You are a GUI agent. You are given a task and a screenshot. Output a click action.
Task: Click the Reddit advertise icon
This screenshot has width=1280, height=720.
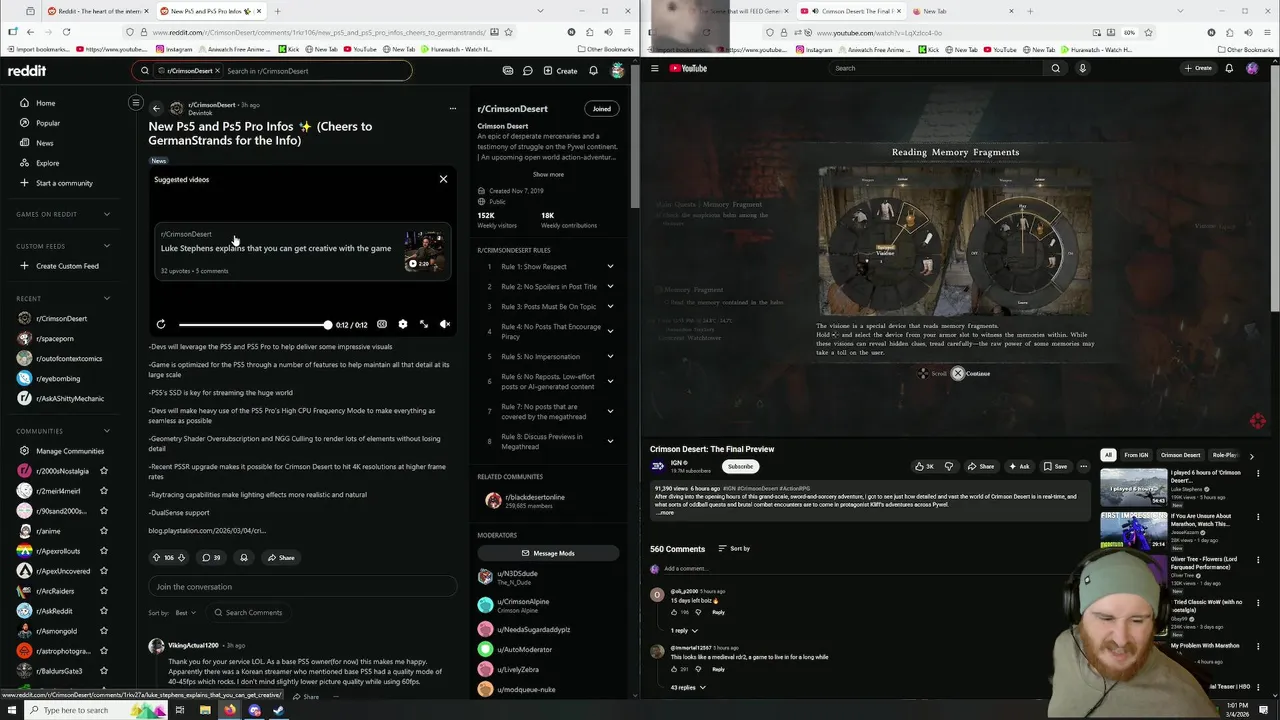coord(508,71)
